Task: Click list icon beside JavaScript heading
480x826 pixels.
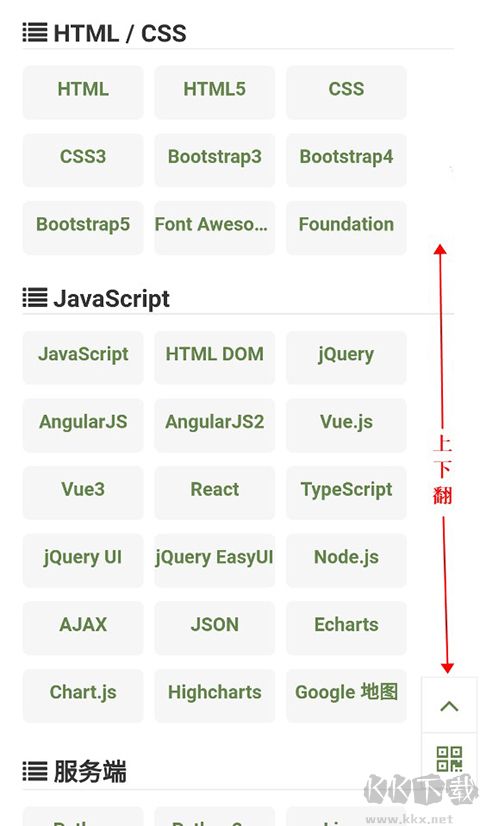Action: 35,298
